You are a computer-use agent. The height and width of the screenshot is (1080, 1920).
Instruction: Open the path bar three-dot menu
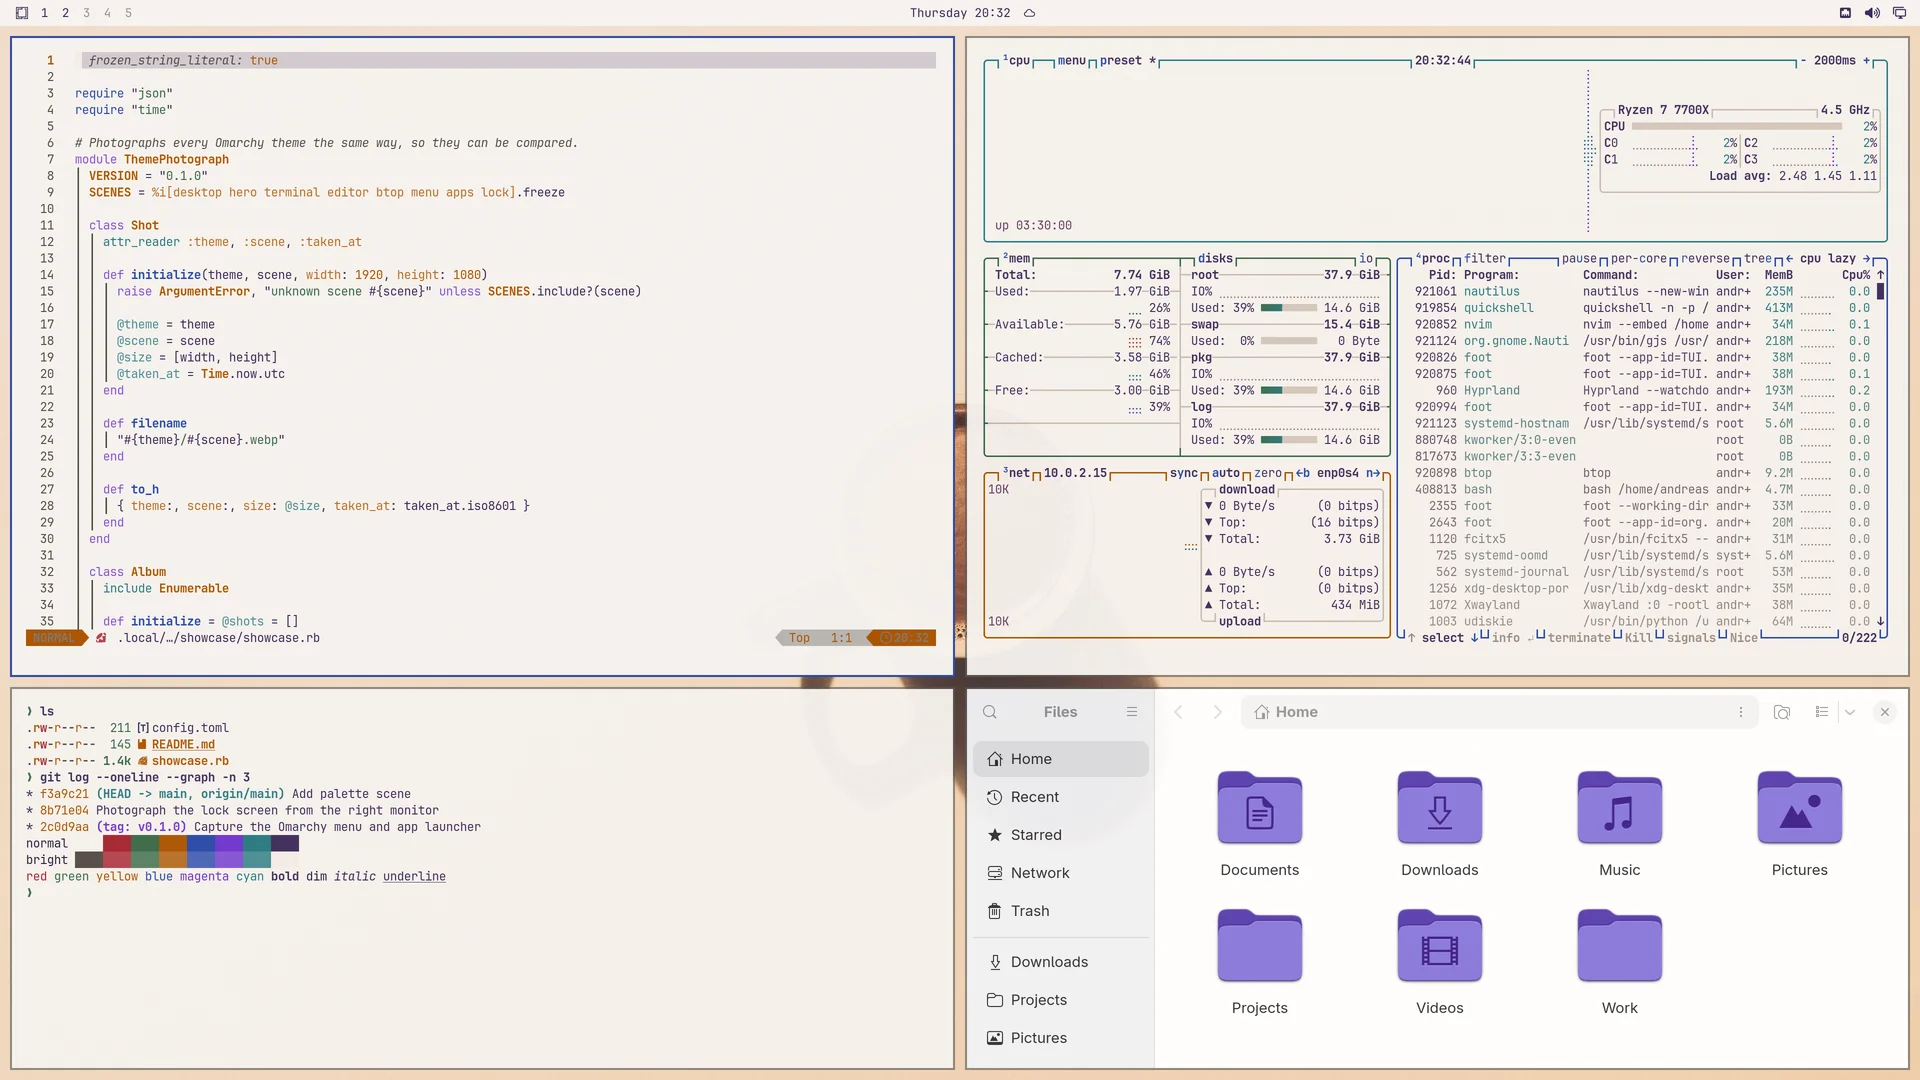[x=1741, y=712]
